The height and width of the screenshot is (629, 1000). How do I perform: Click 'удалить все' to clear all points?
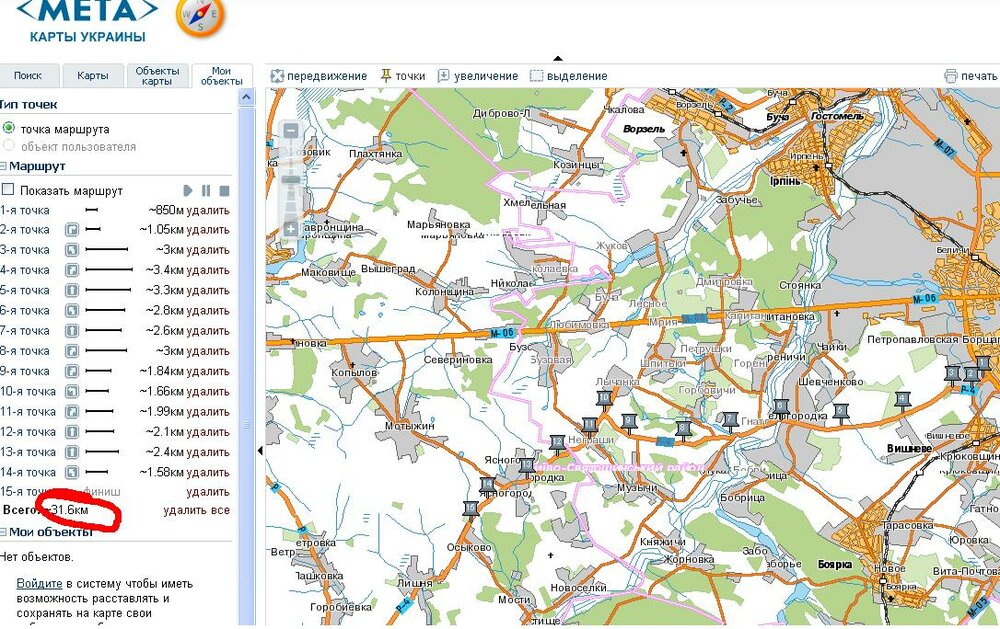click(196, 511)
